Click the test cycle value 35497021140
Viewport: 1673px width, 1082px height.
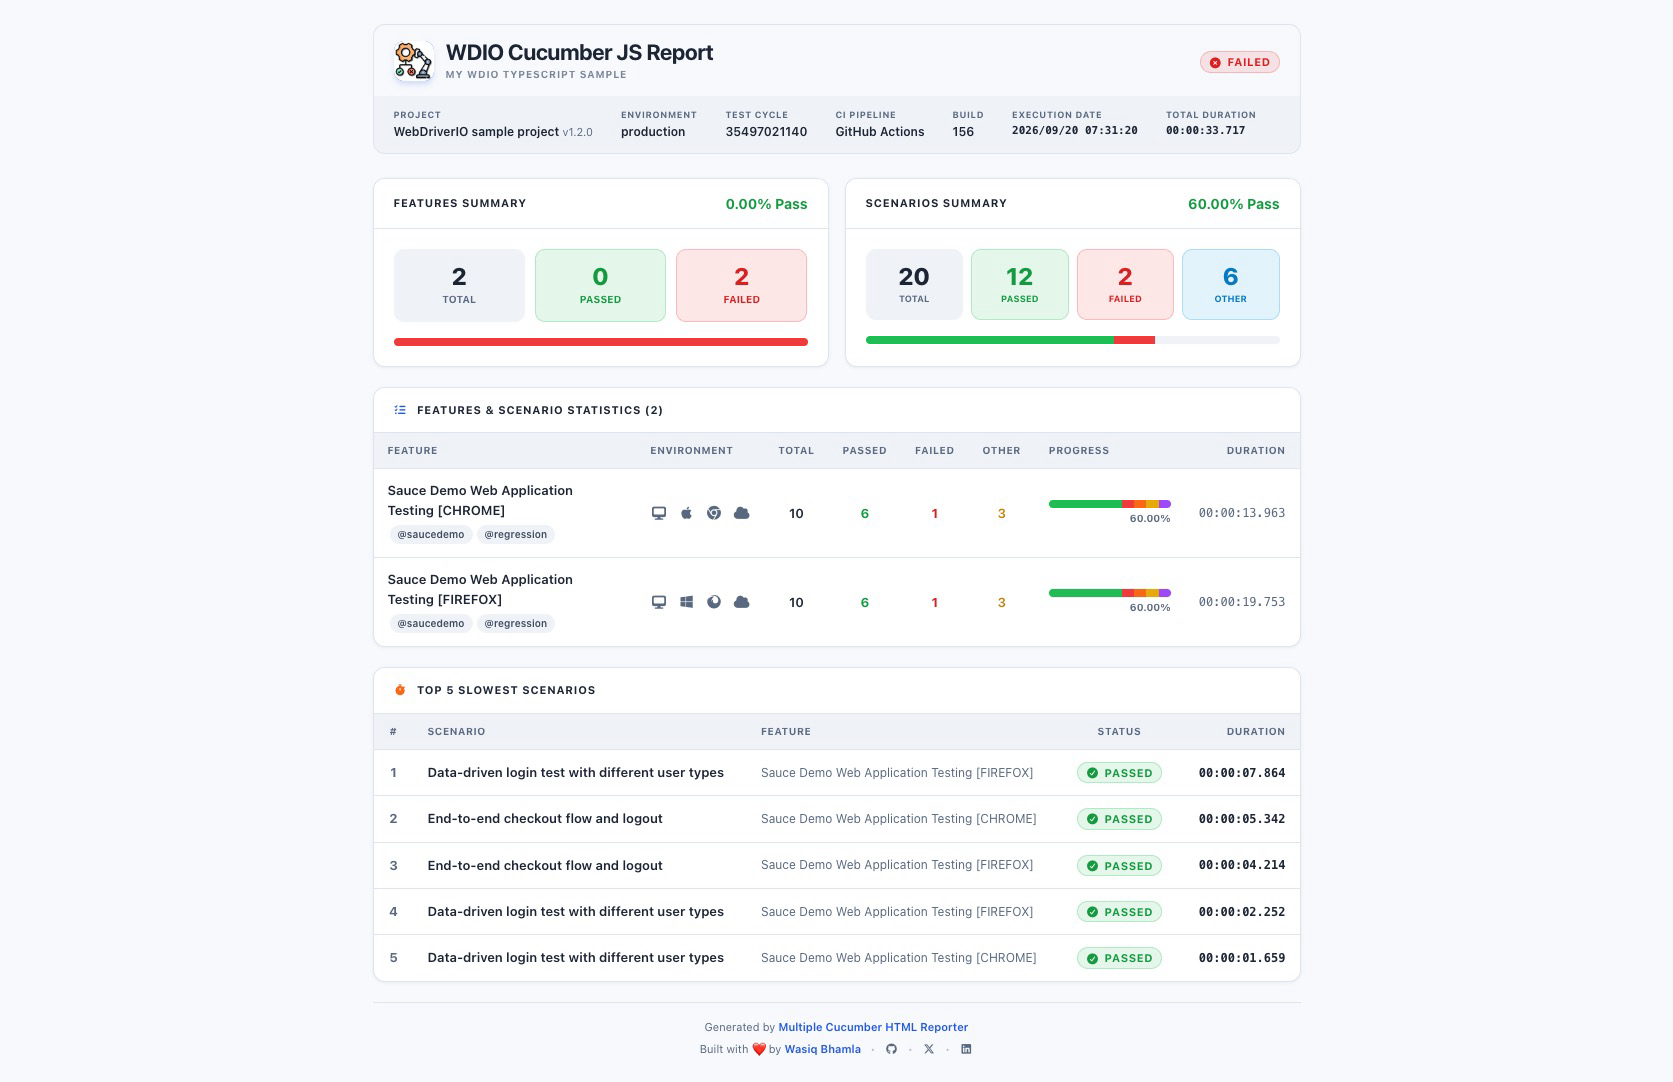(766, 131)
